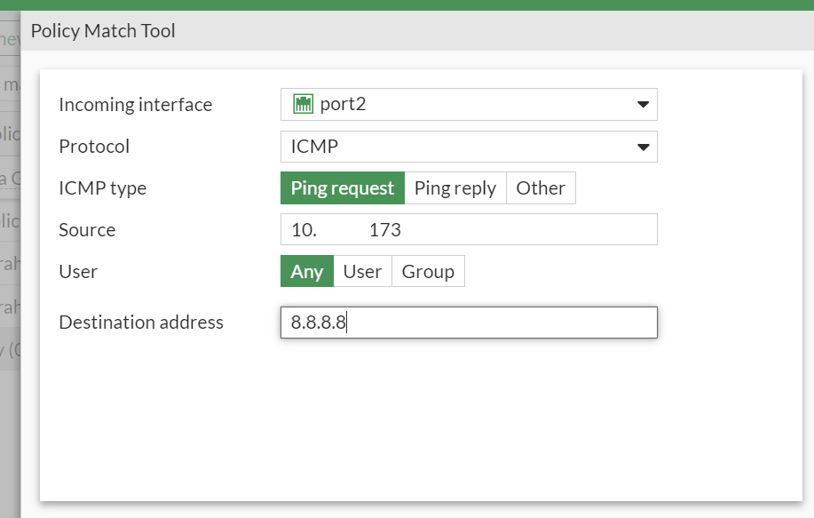The image size is (814, 518).
Task: Click the Incoming interface label
Action: 136,105
